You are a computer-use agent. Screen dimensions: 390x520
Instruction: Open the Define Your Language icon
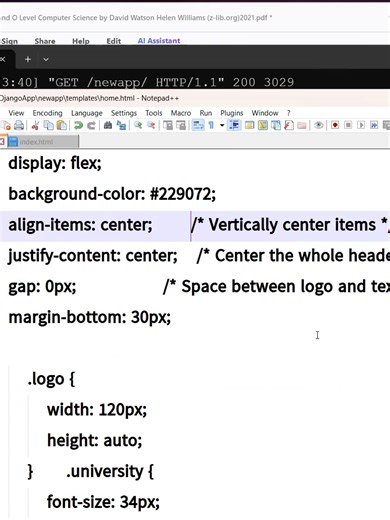pos(249,125)
